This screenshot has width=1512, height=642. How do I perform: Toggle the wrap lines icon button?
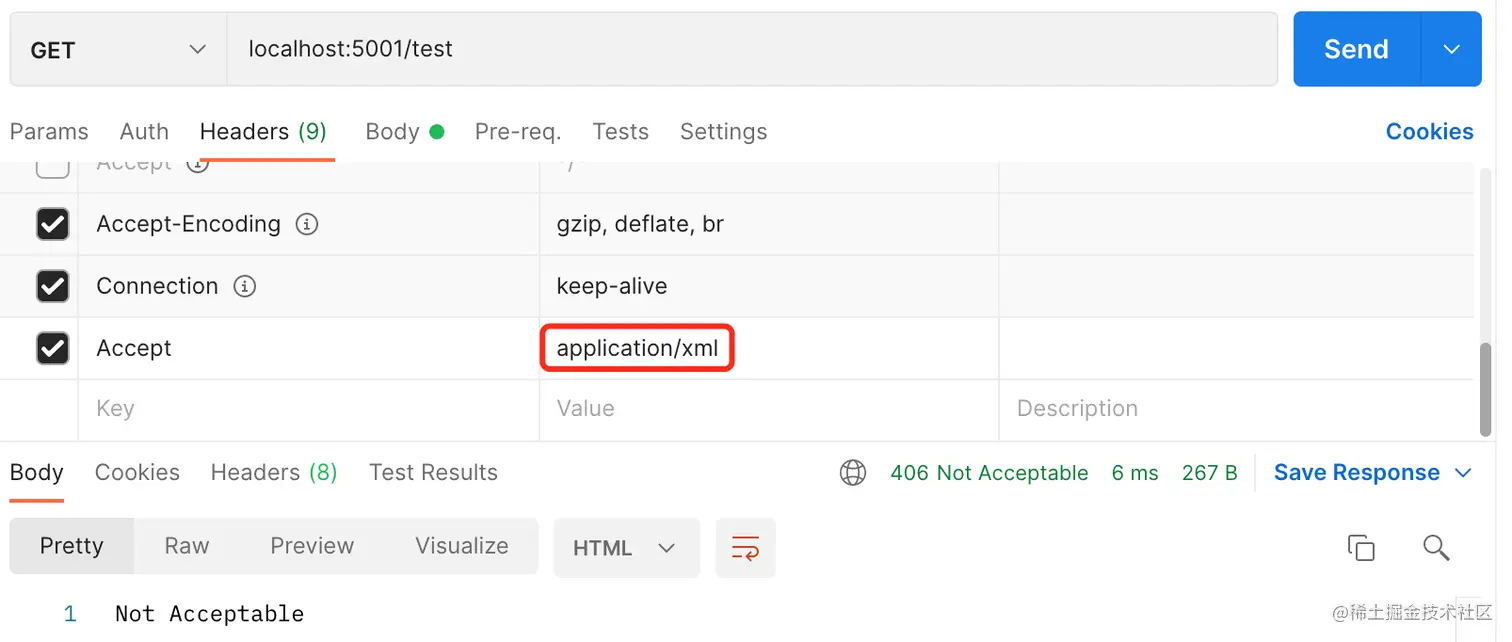tap(745, 547)
